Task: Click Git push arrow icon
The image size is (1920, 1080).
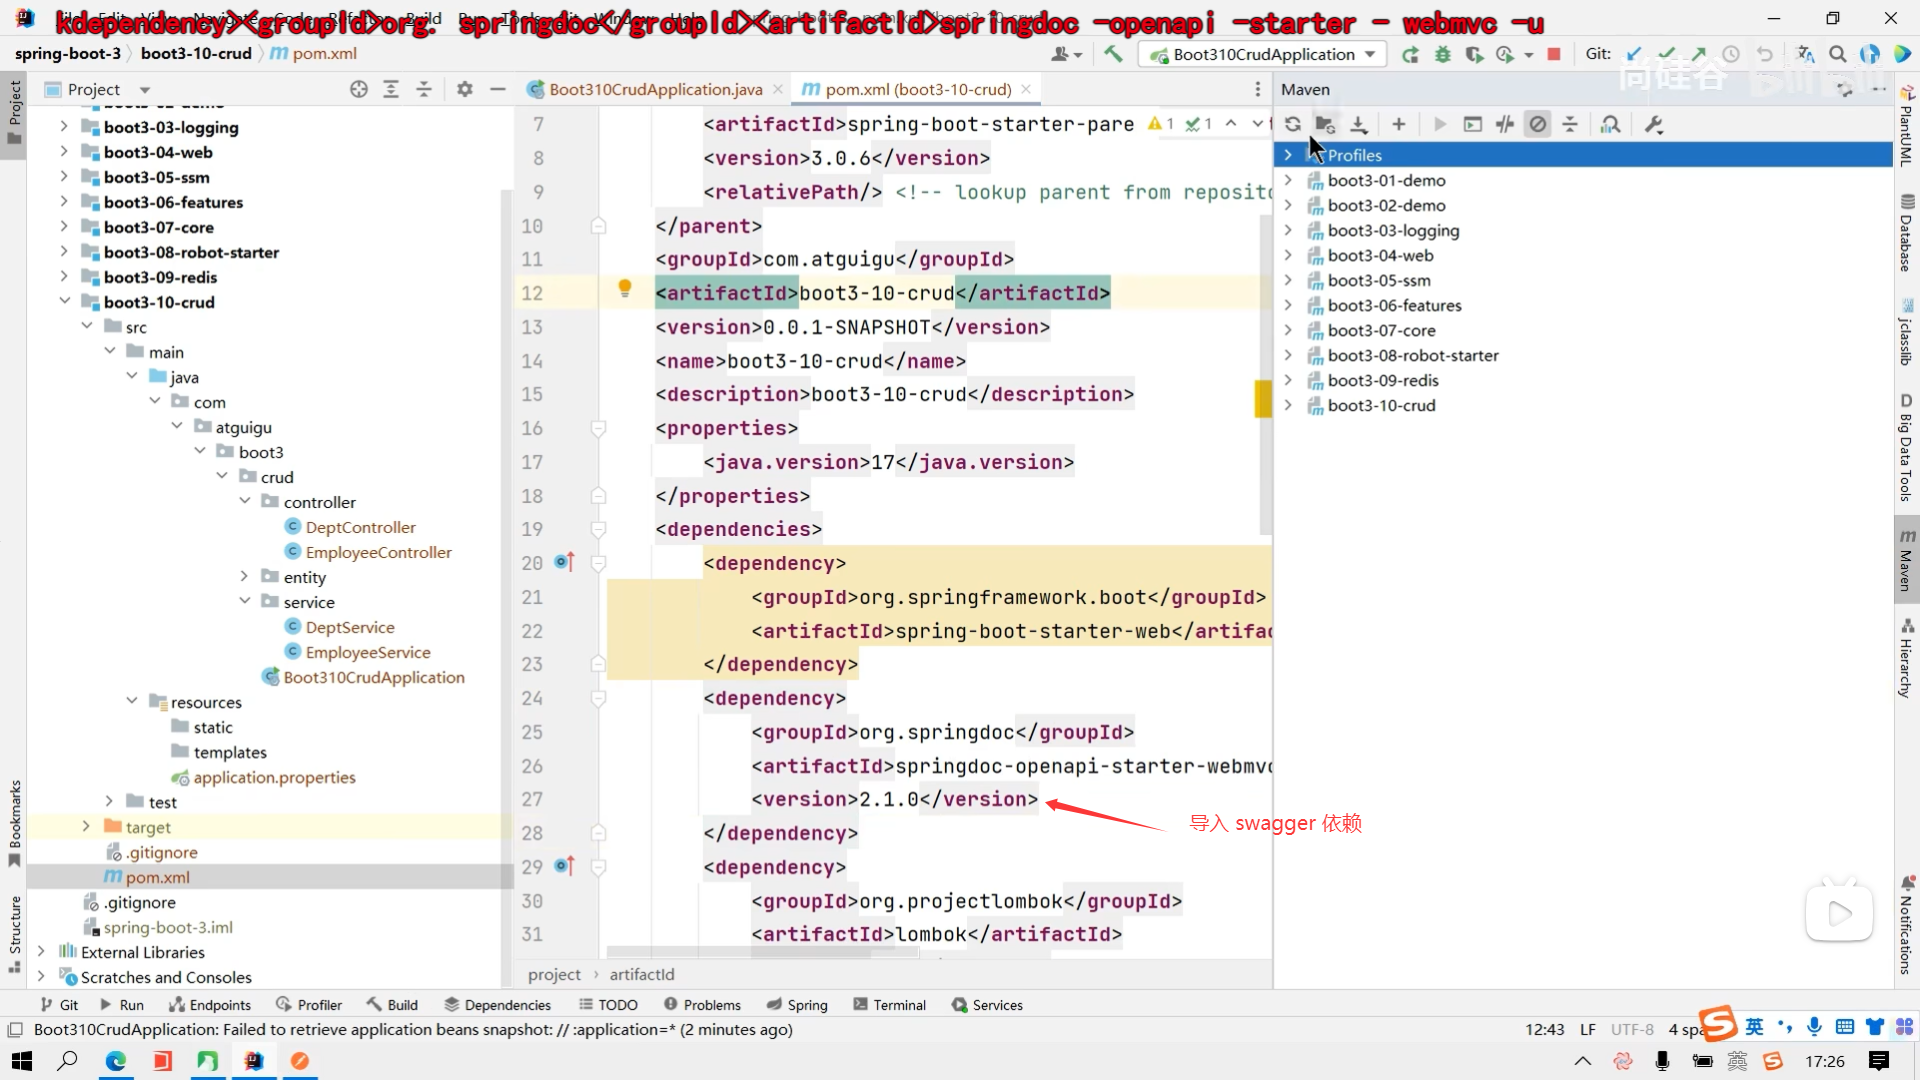Action: coord(1699,55)
